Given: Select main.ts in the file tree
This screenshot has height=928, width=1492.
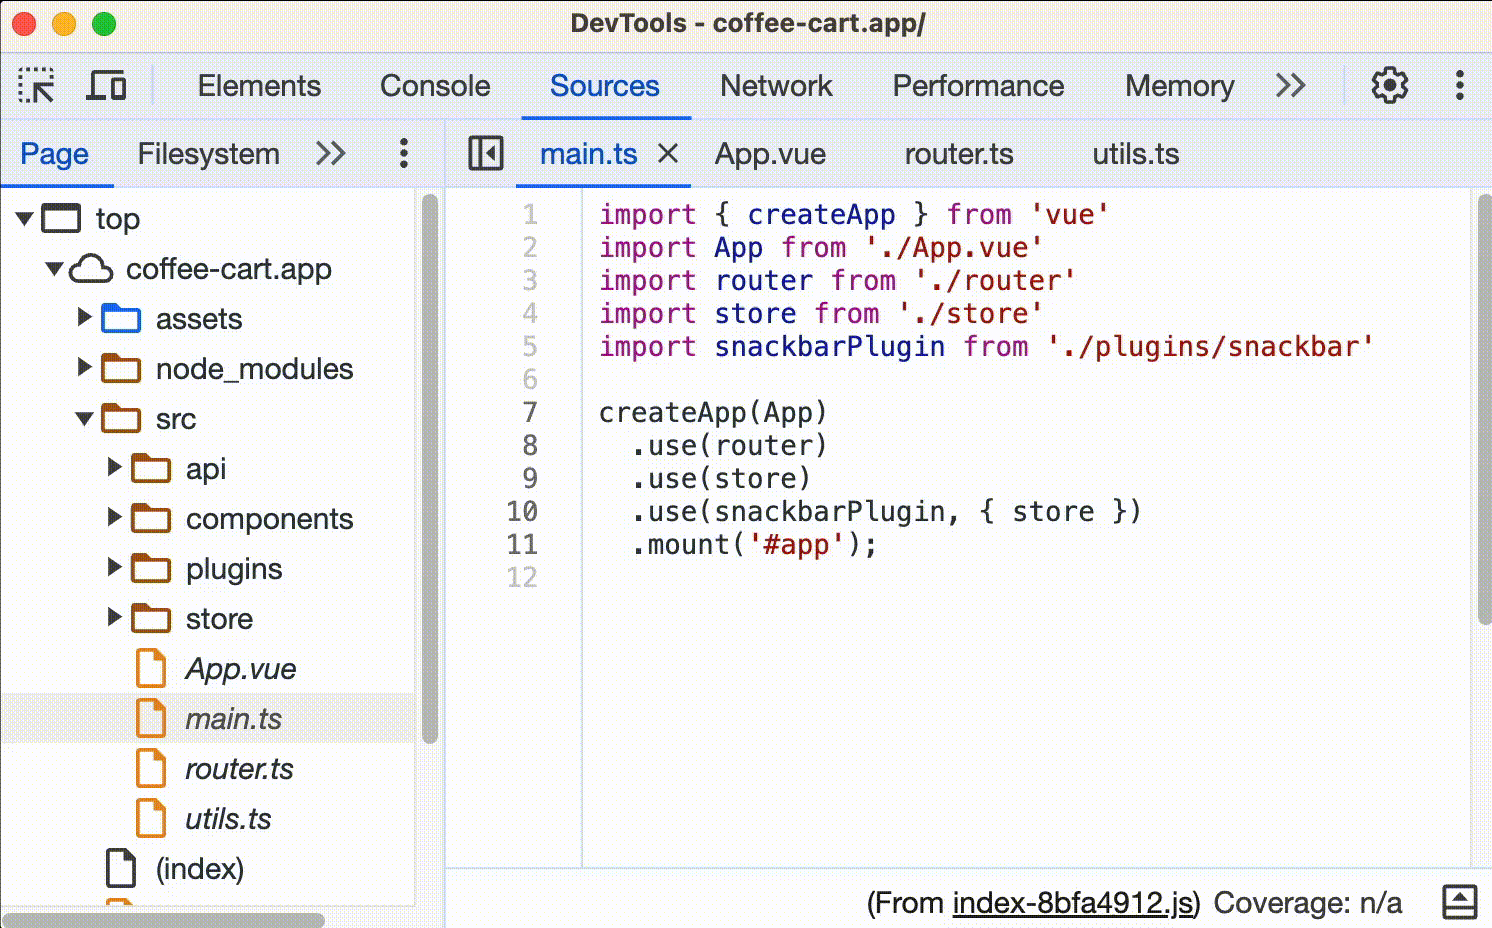Looking at the screenshot, I should click(234, 719).
